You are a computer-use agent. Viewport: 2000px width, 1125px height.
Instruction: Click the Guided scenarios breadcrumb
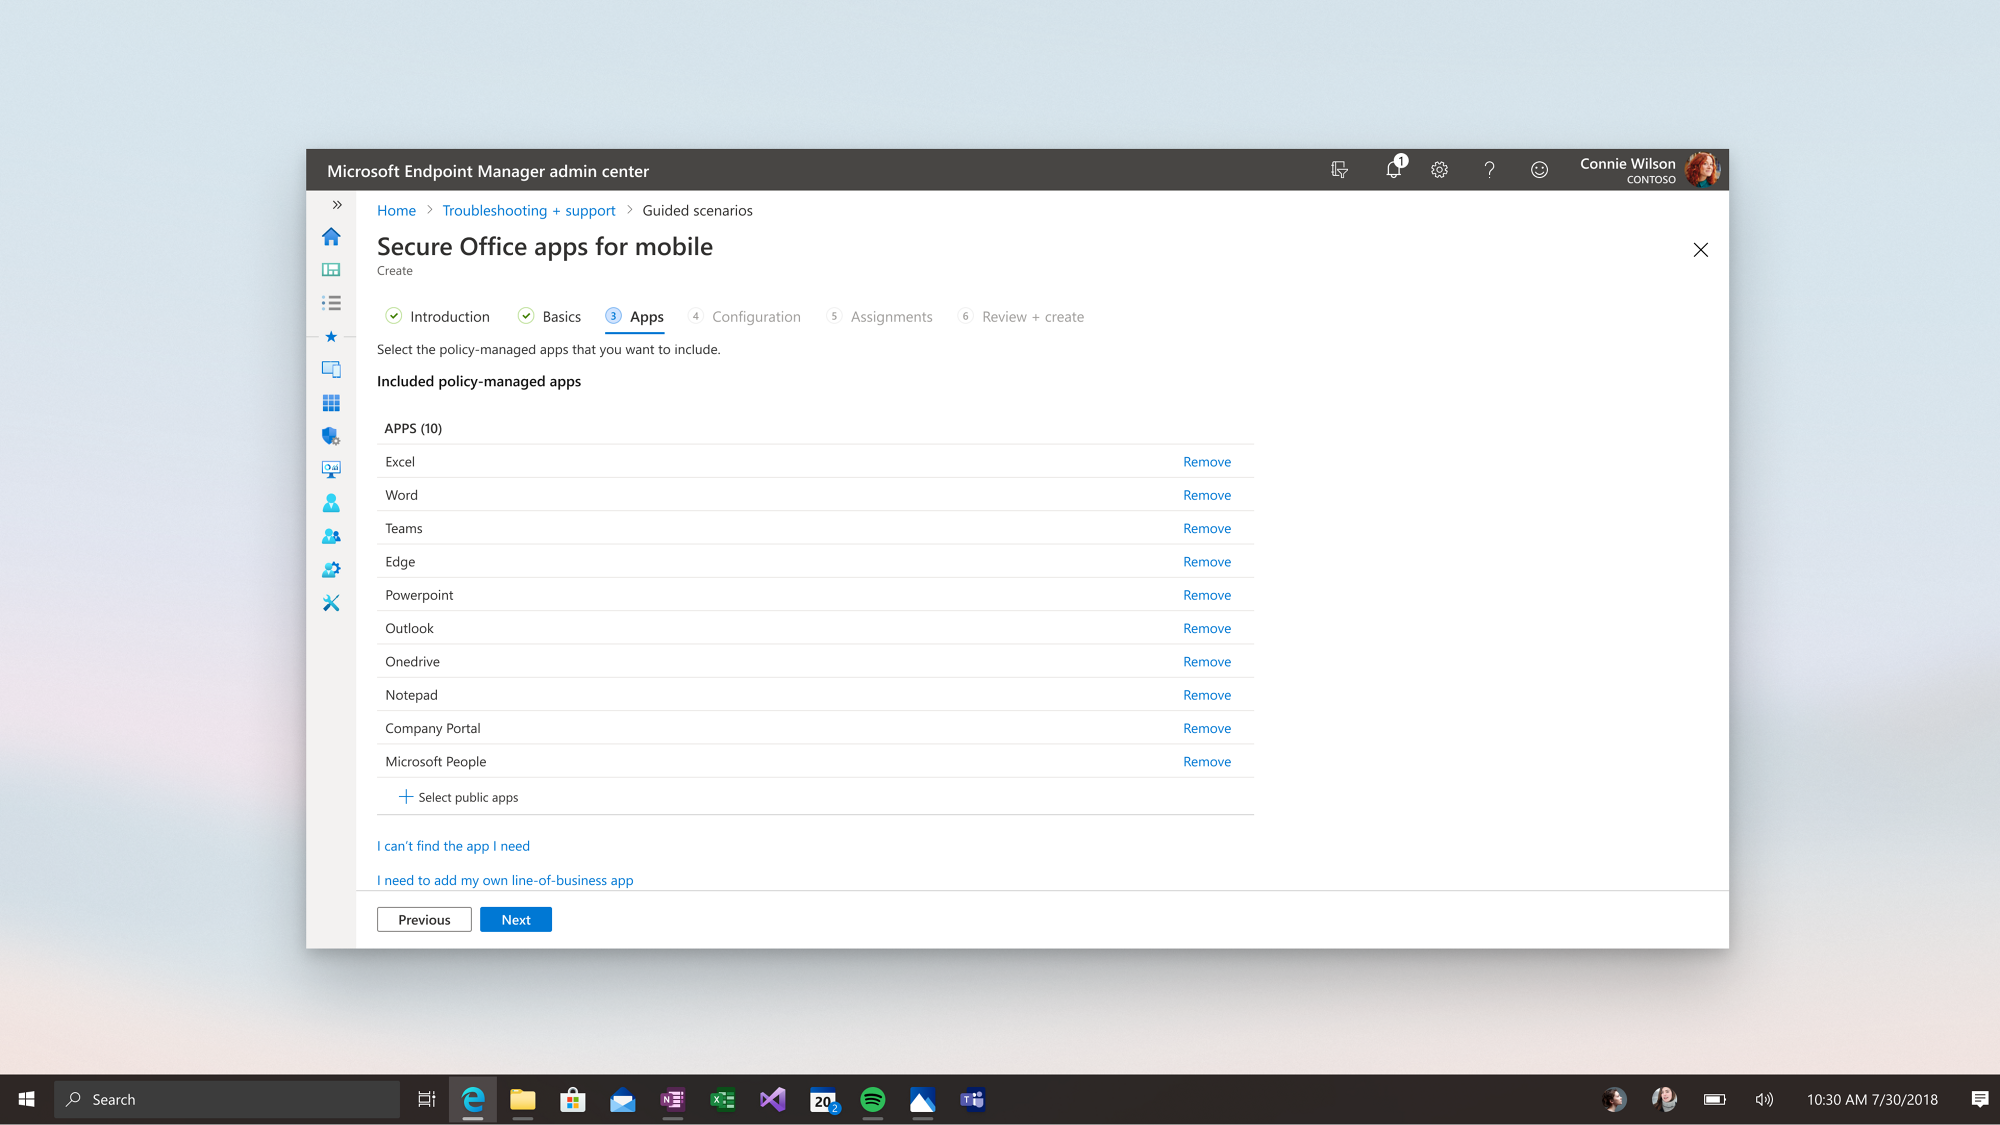coord(697,211)
